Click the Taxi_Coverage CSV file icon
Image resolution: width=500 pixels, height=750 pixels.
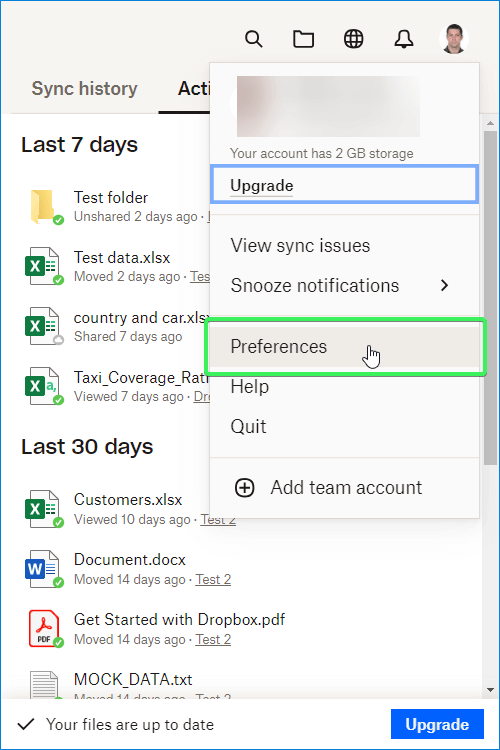tap(44, 386)
